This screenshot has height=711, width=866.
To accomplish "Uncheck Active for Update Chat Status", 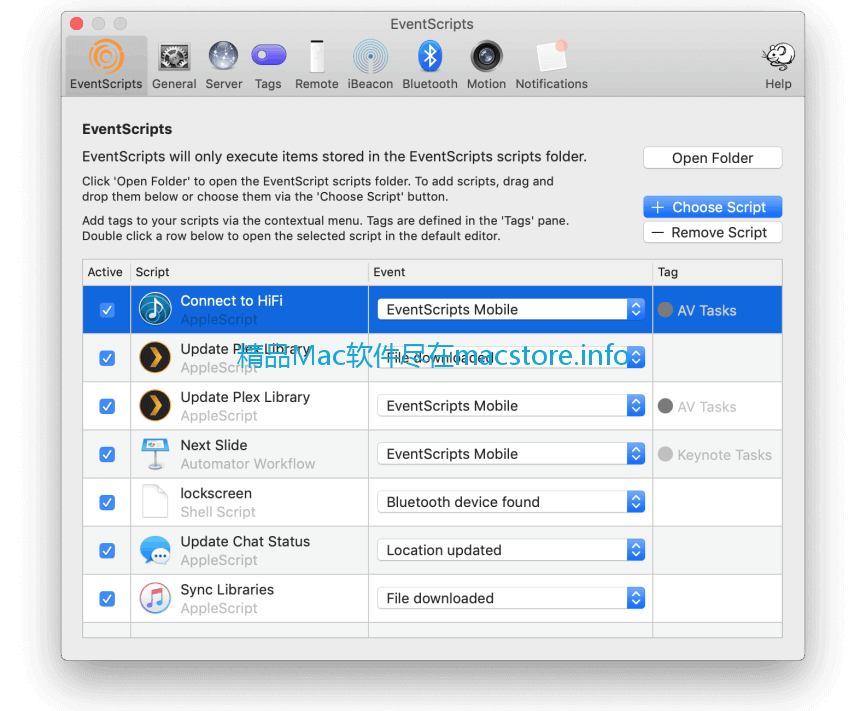I will 107,550.
